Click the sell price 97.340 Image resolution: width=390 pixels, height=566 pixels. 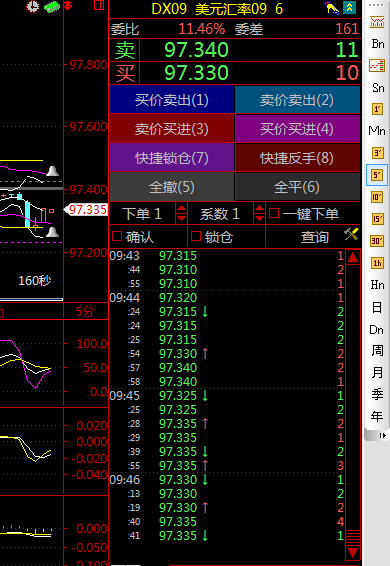pyautogui.click(x=196, y=49)
